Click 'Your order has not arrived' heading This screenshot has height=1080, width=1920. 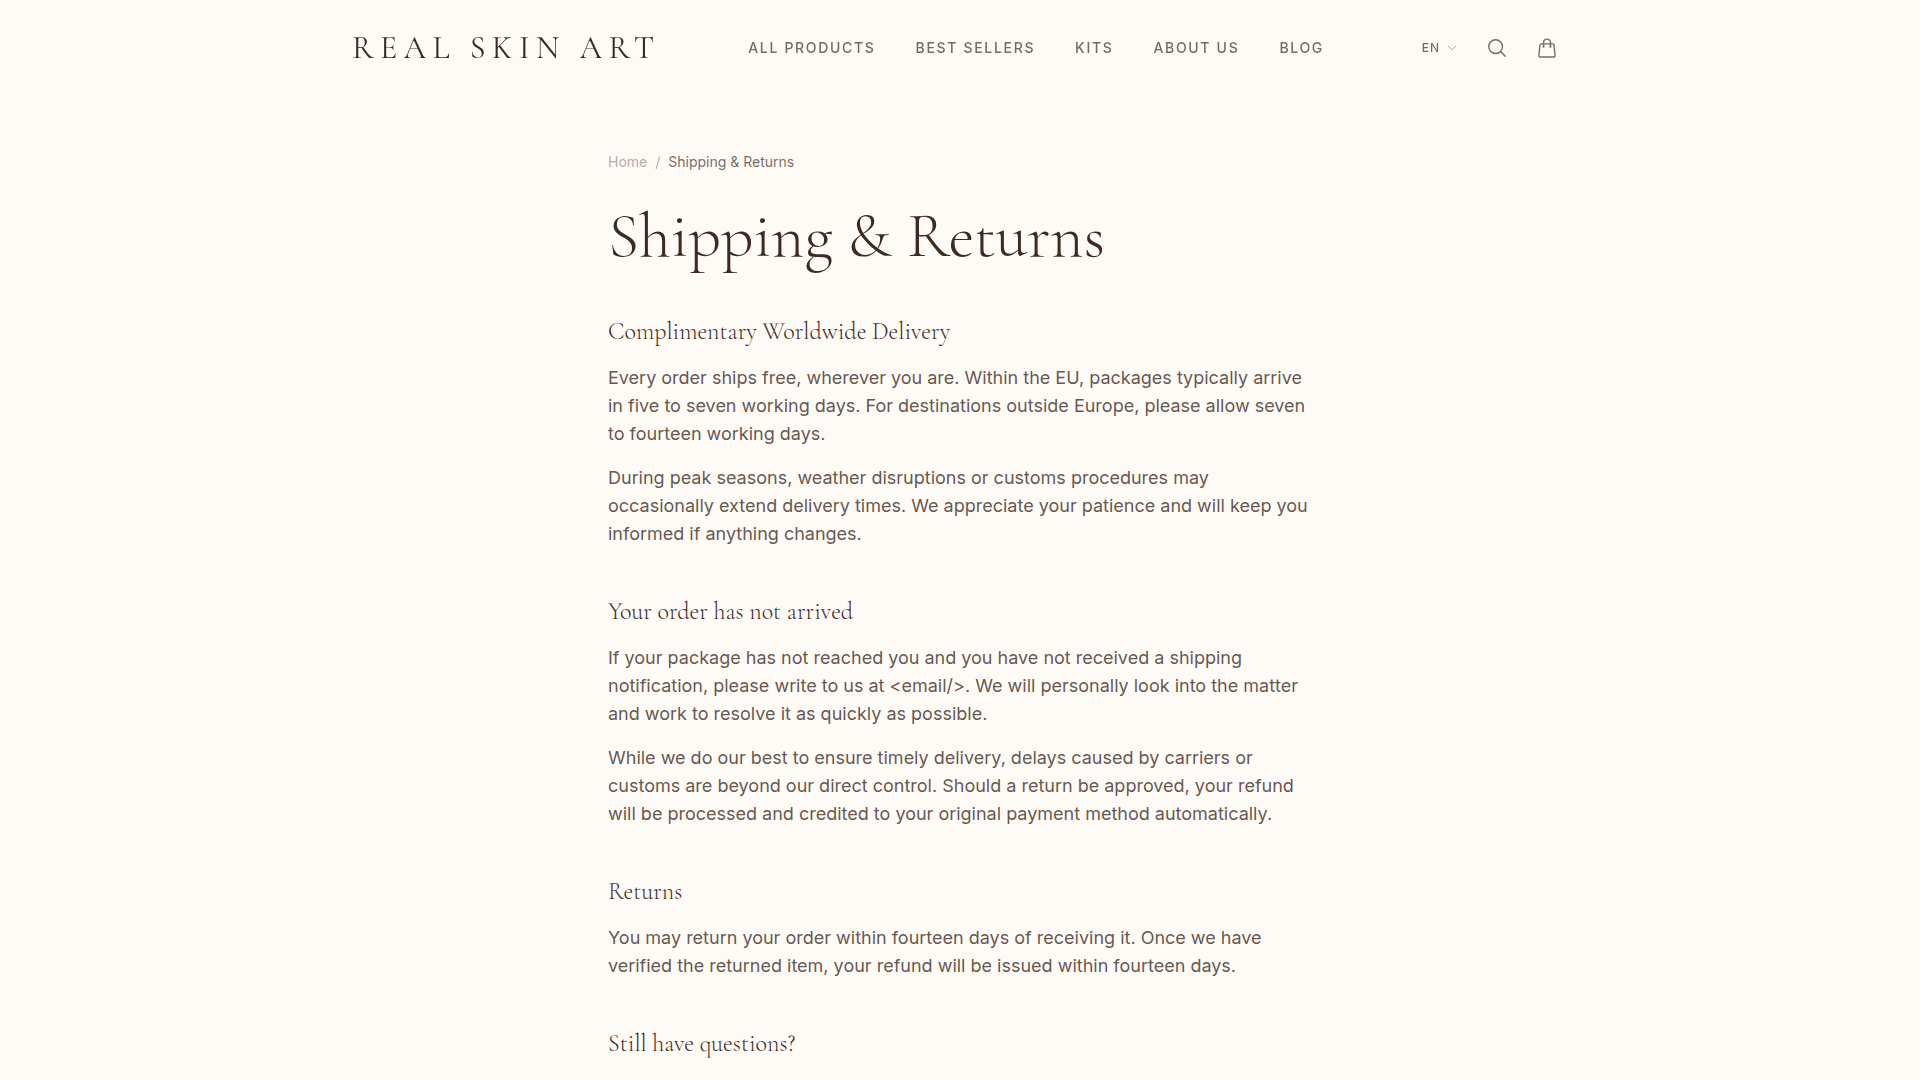[730, 612]
